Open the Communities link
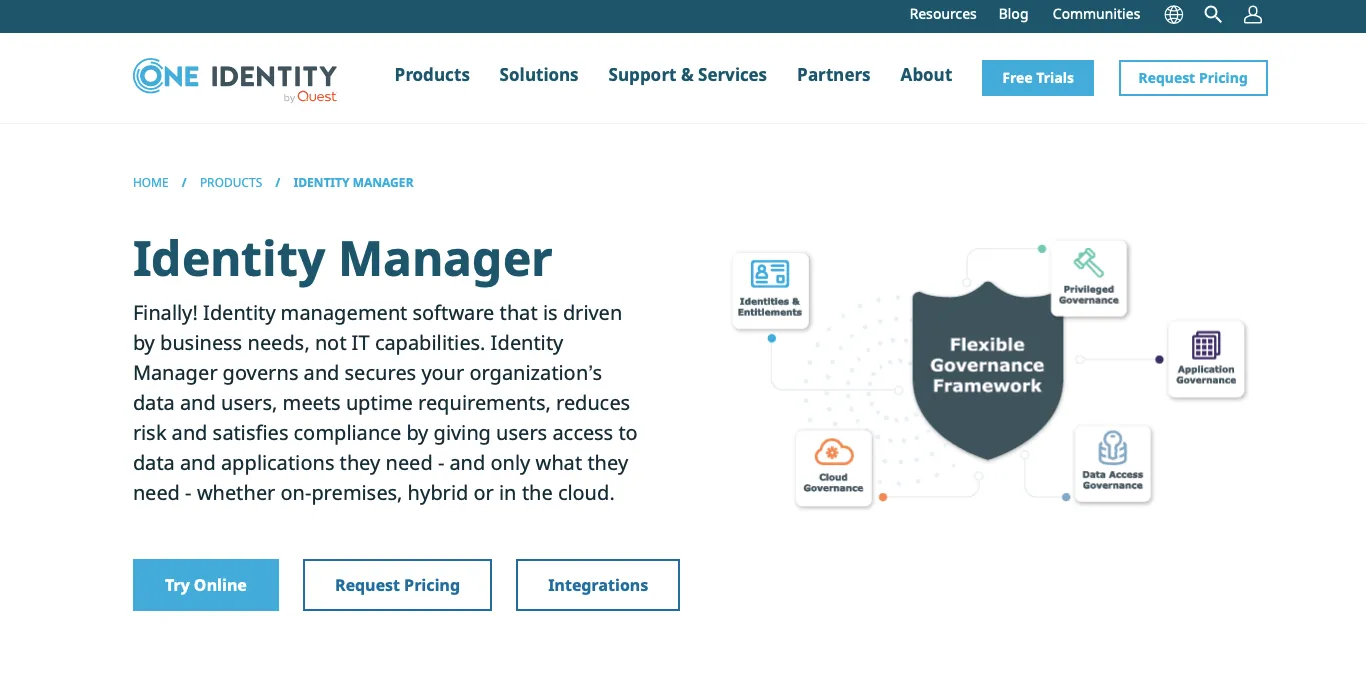 1096,14
